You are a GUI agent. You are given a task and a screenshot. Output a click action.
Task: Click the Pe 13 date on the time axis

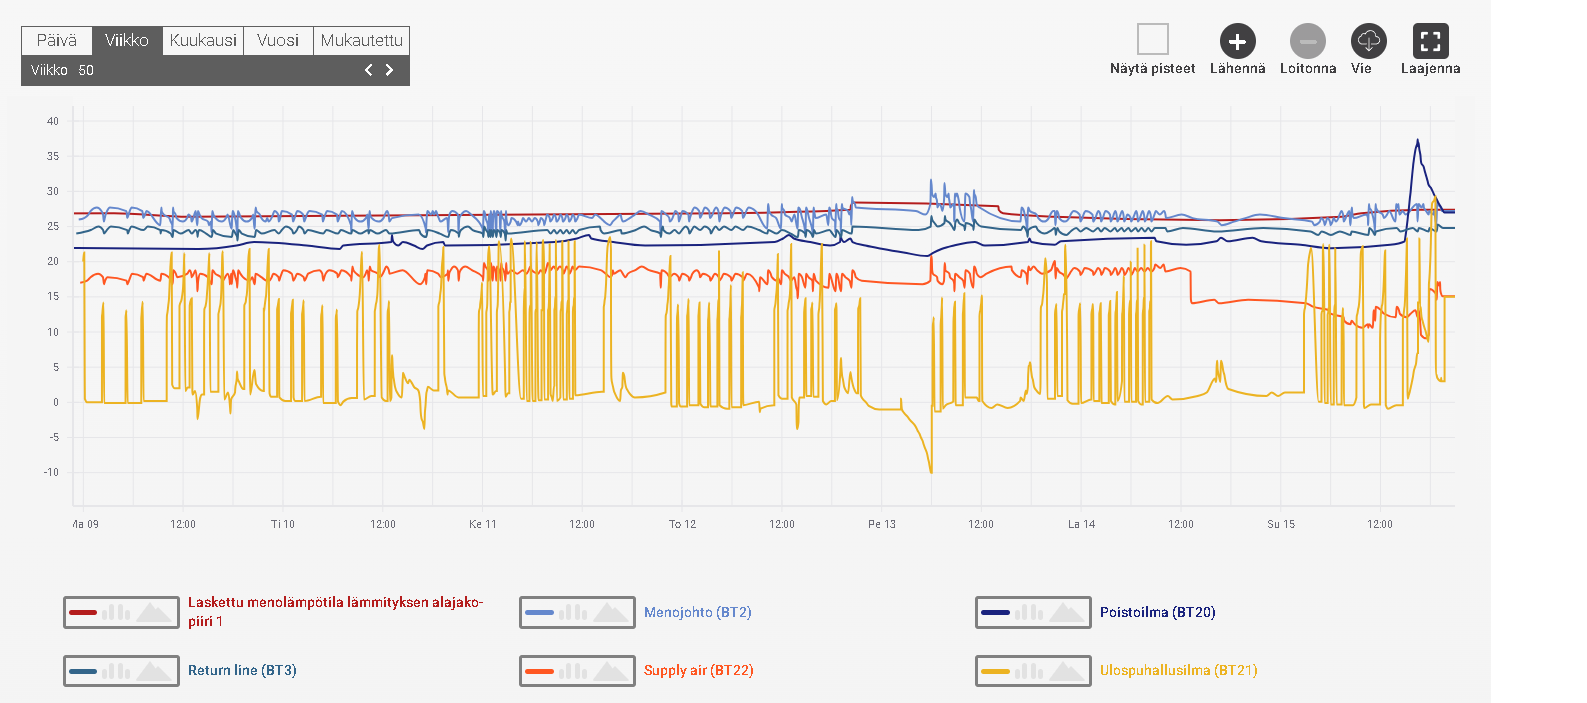(881, 524)
